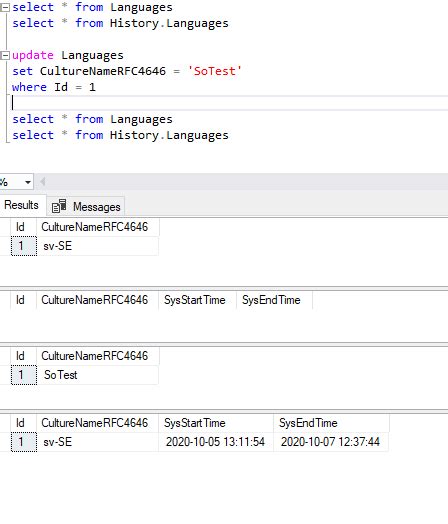Select the 'sv-SE' cell in first result grid
This screenshot has height=524, width=448.
click(98, 246)
